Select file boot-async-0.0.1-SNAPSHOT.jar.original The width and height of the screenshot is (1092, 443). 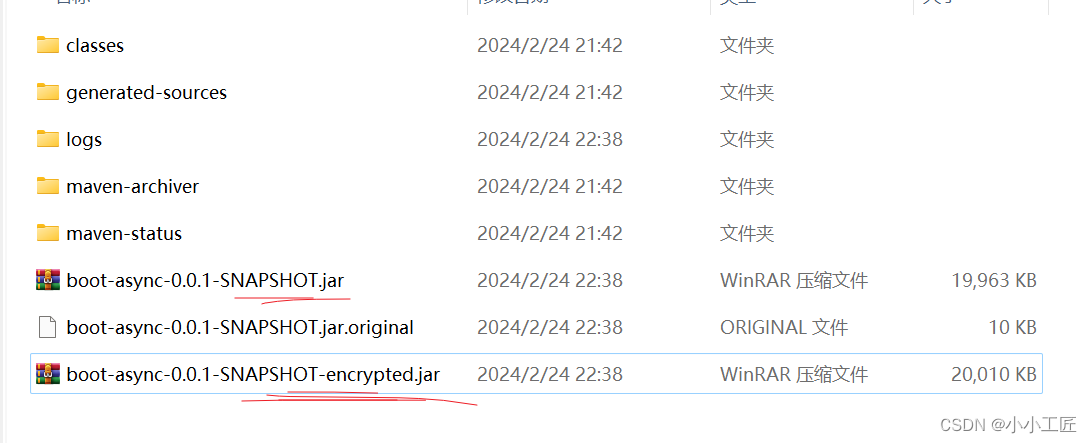click(240, 327)
